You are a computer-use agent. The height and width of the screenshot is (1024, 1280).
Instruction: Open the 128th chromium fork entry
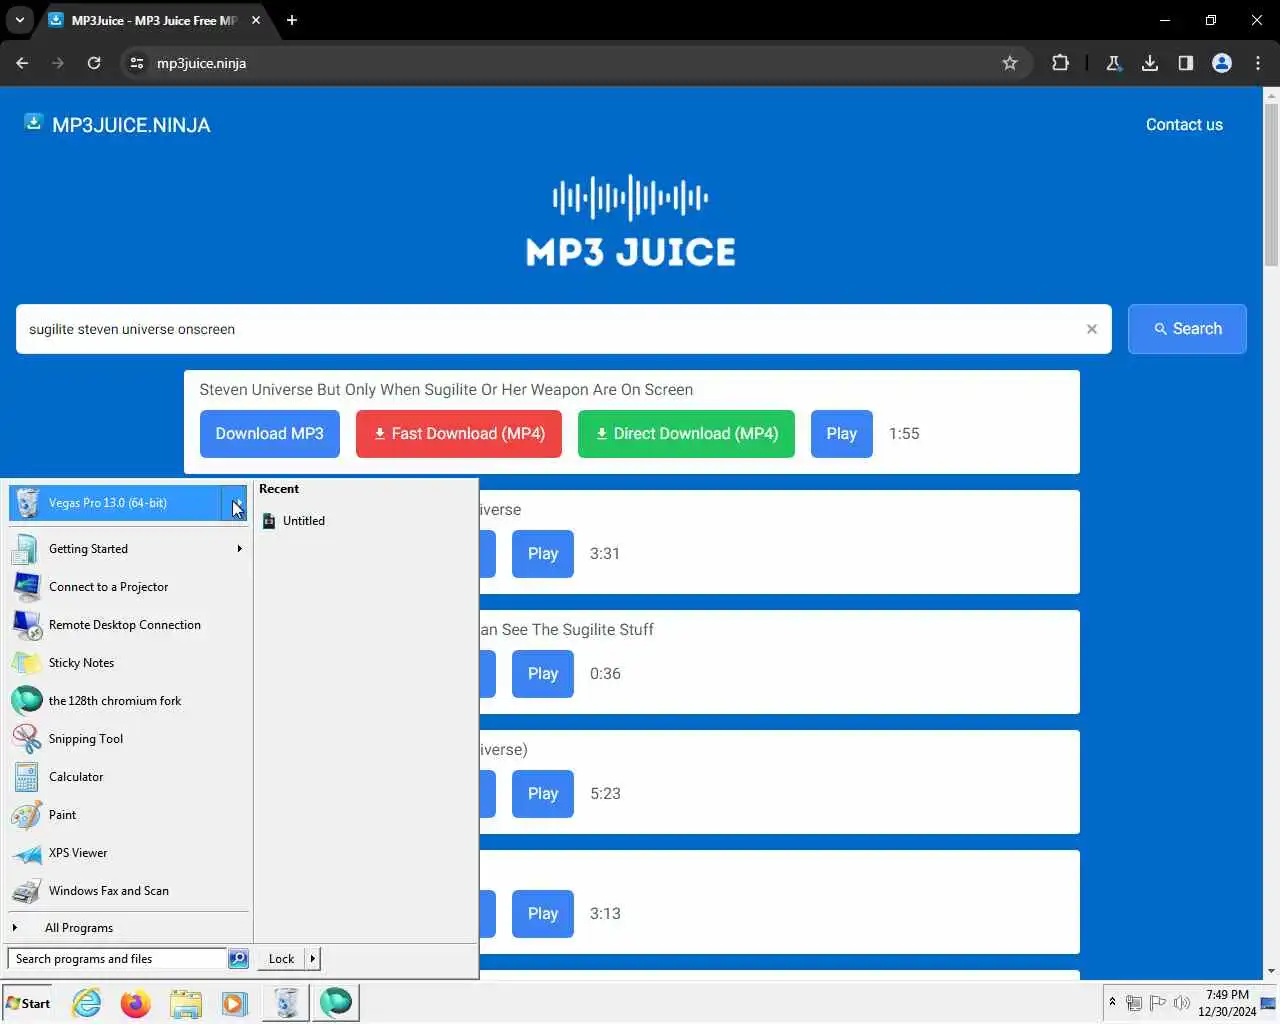tap(128, 701)
